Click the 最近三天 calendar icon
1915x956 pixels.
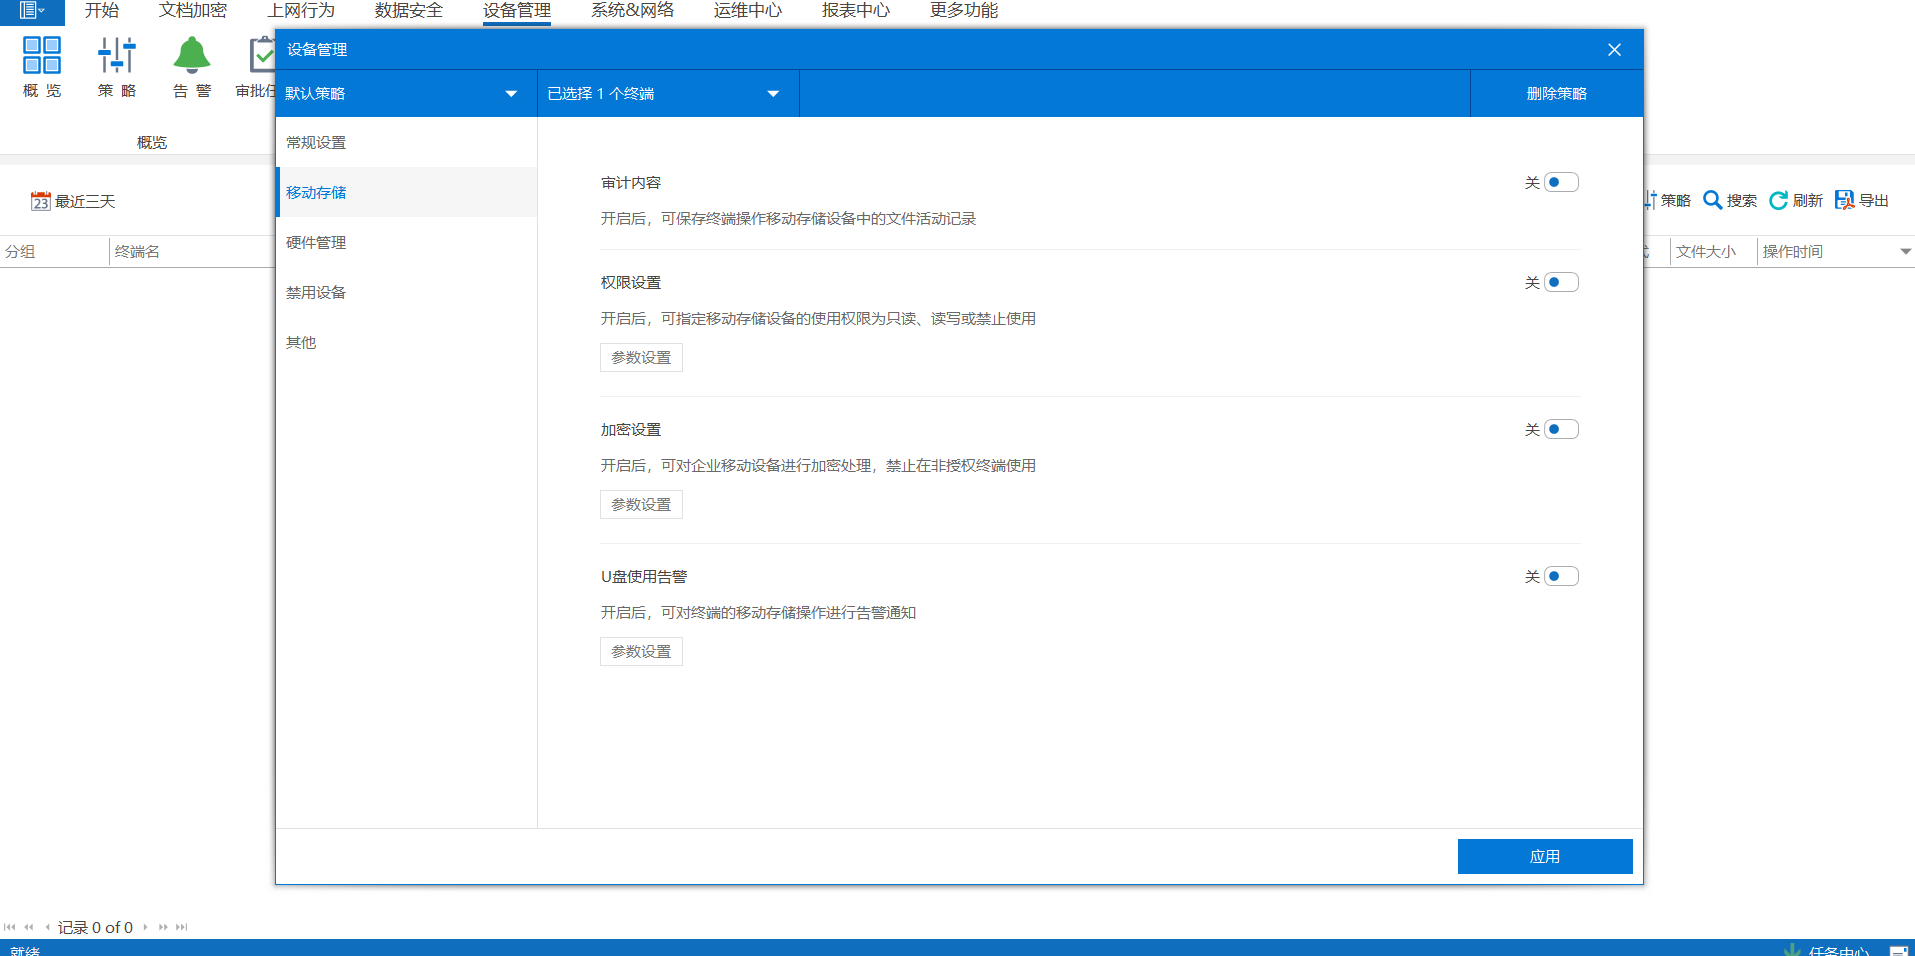coord(40,201)
